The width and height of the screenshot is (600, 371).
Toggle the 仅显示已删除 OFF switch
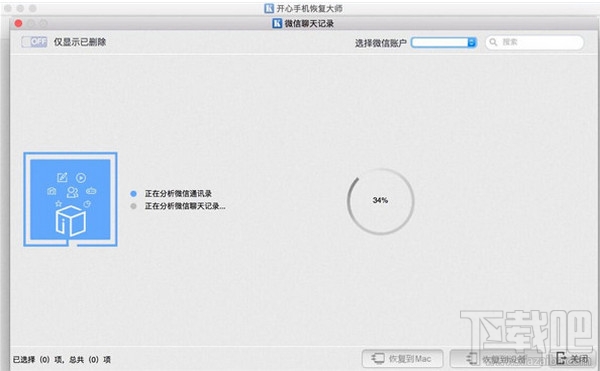pyautogui.click(x=34, y=42)
